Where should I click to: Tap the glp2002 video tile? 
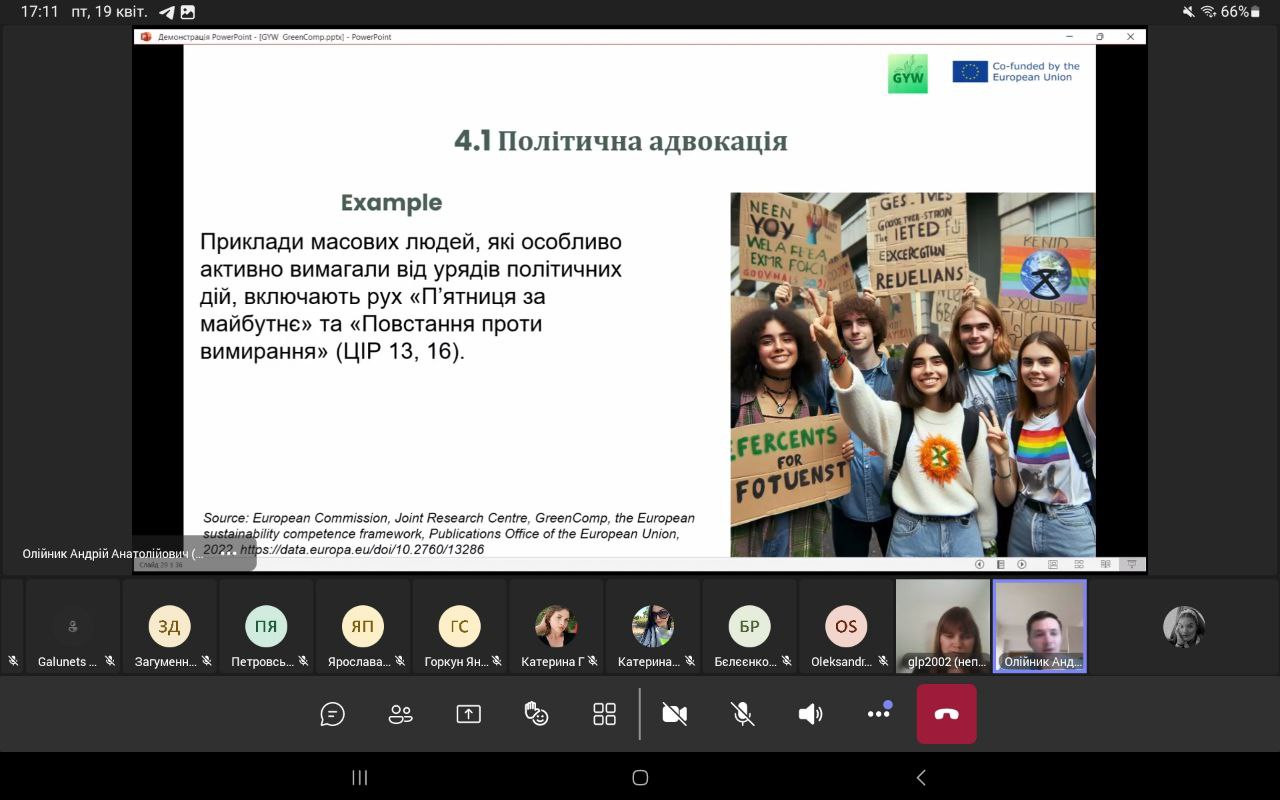pyautogui.click(x=942, y=627)
